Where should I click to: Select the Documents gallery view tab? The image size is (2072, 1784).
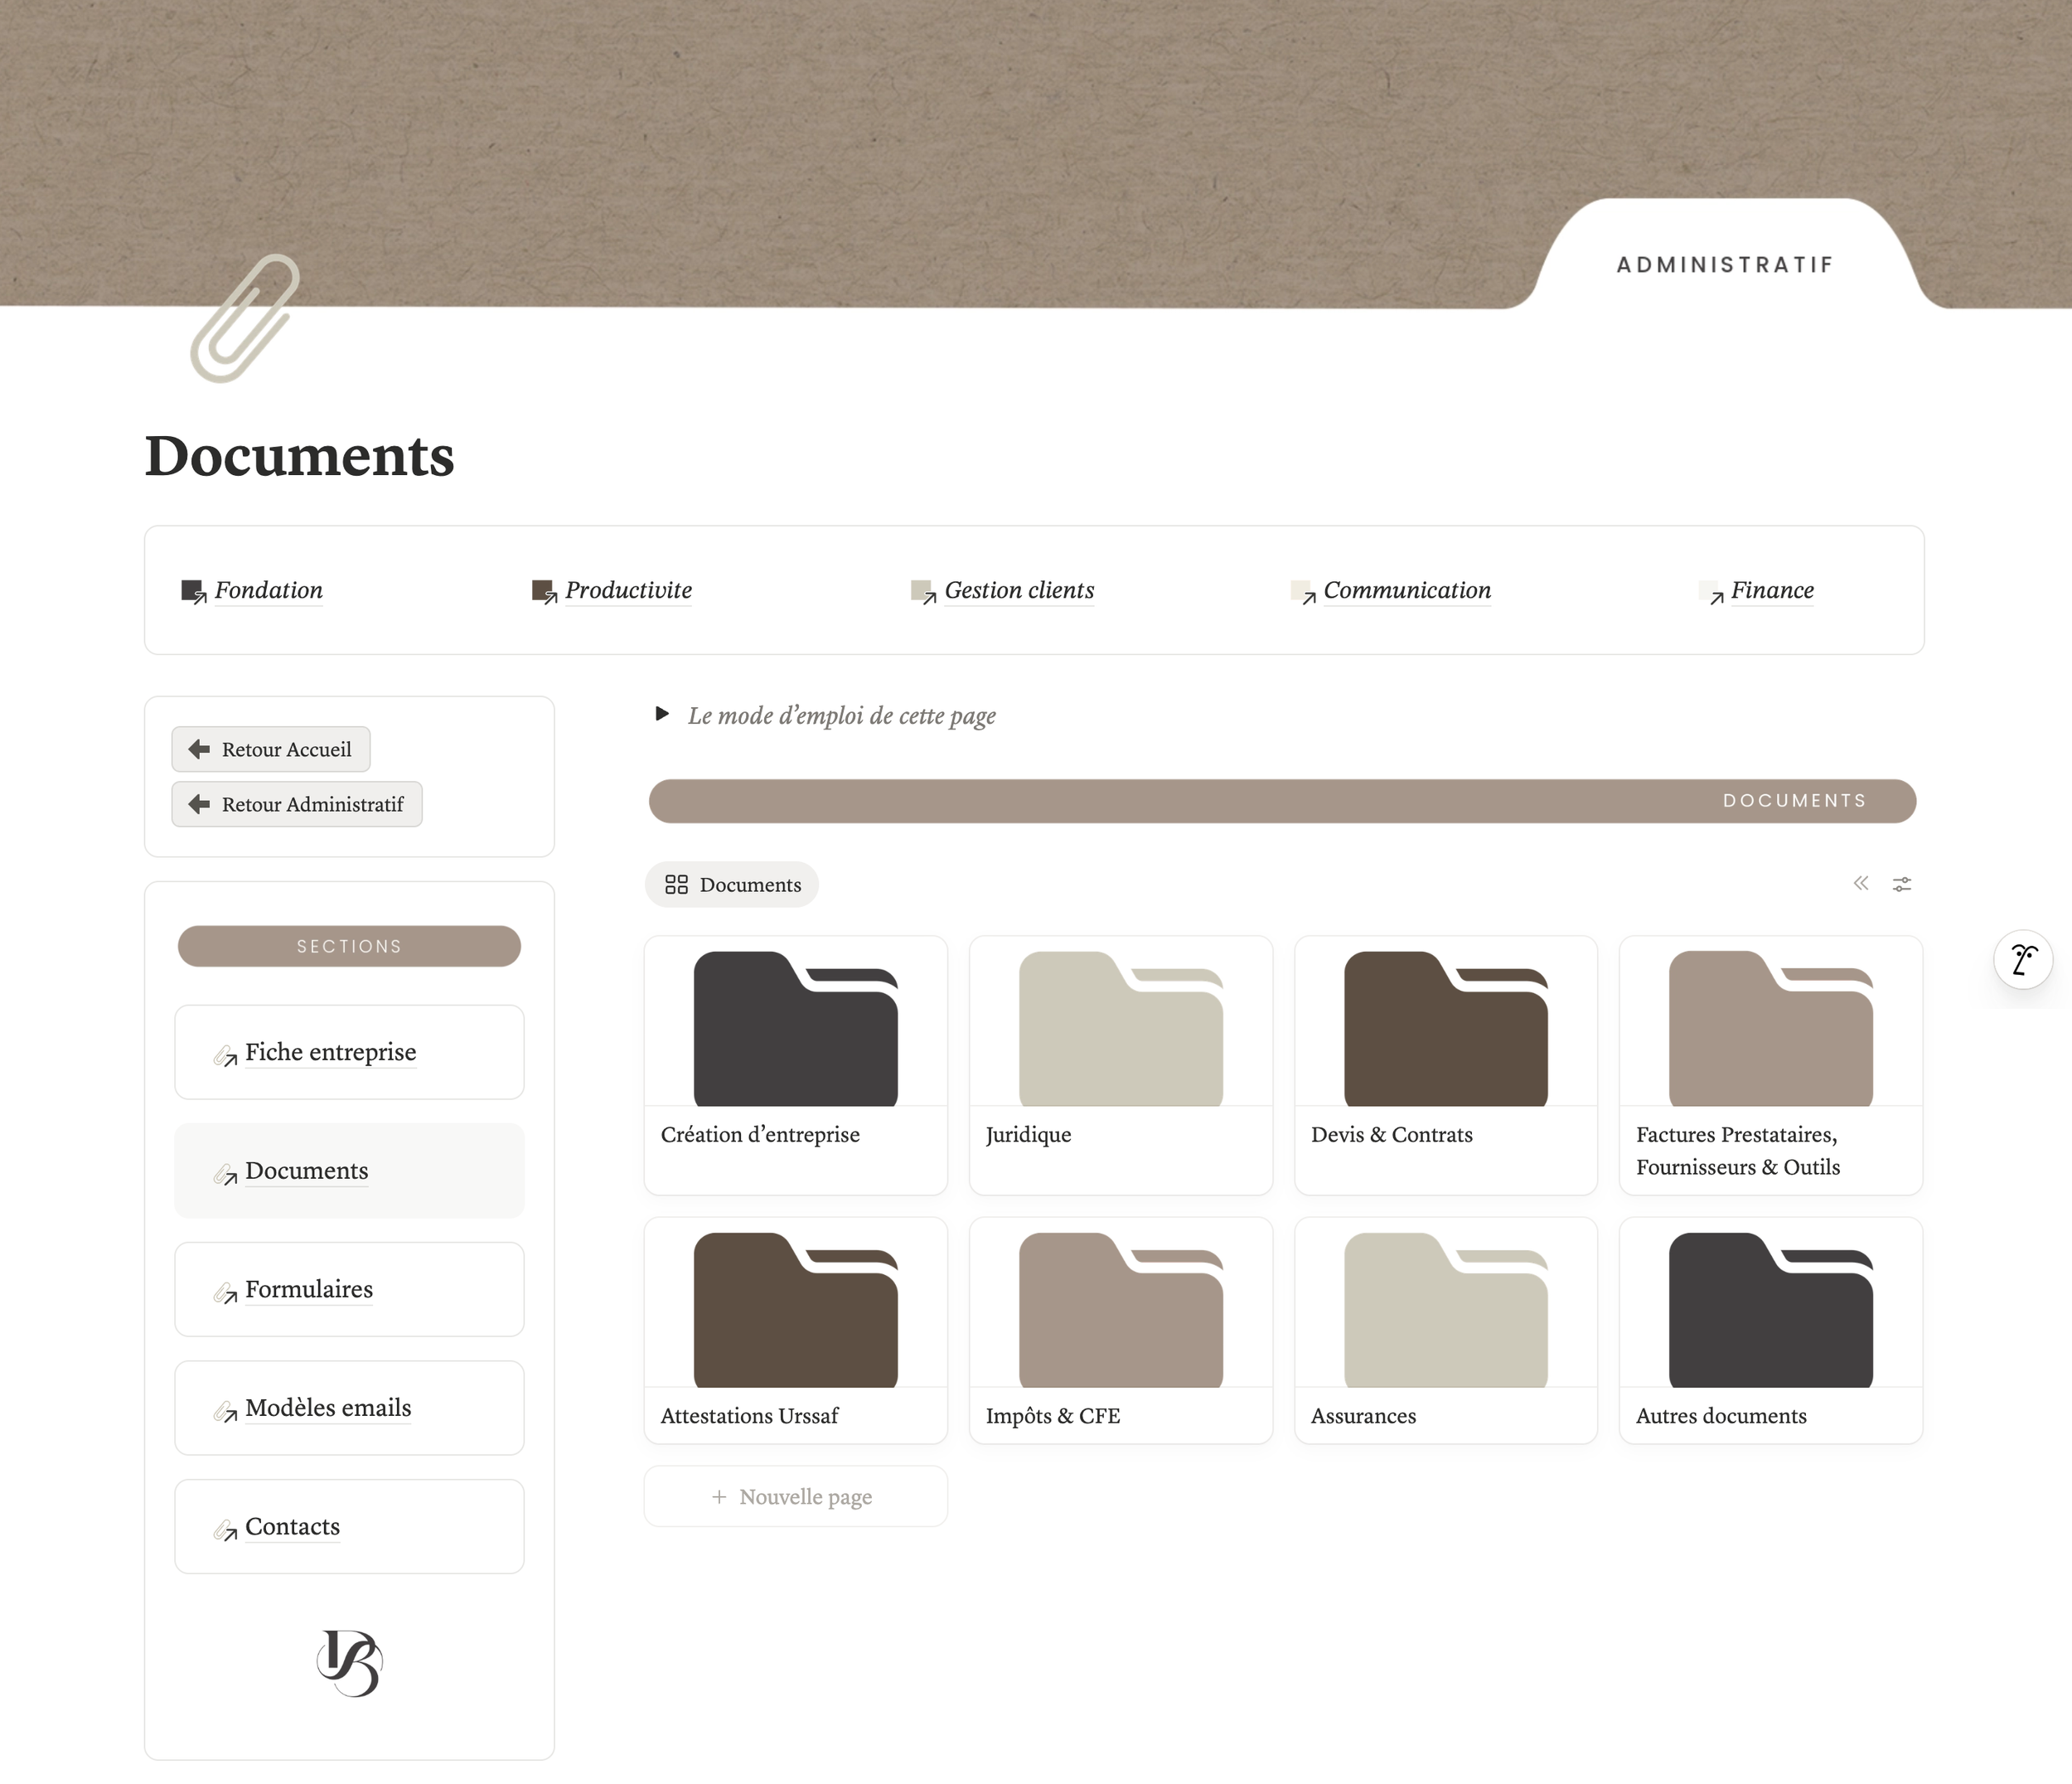click(732, 885)
